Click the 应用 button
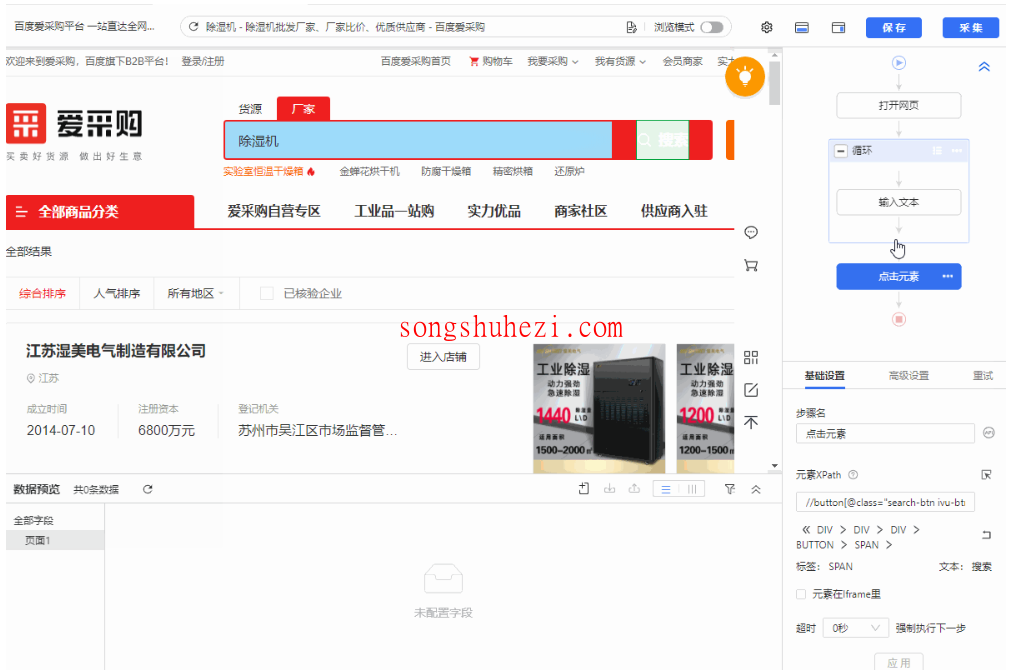This screenshot has height=670, width=1021. (x=899, y=662)
